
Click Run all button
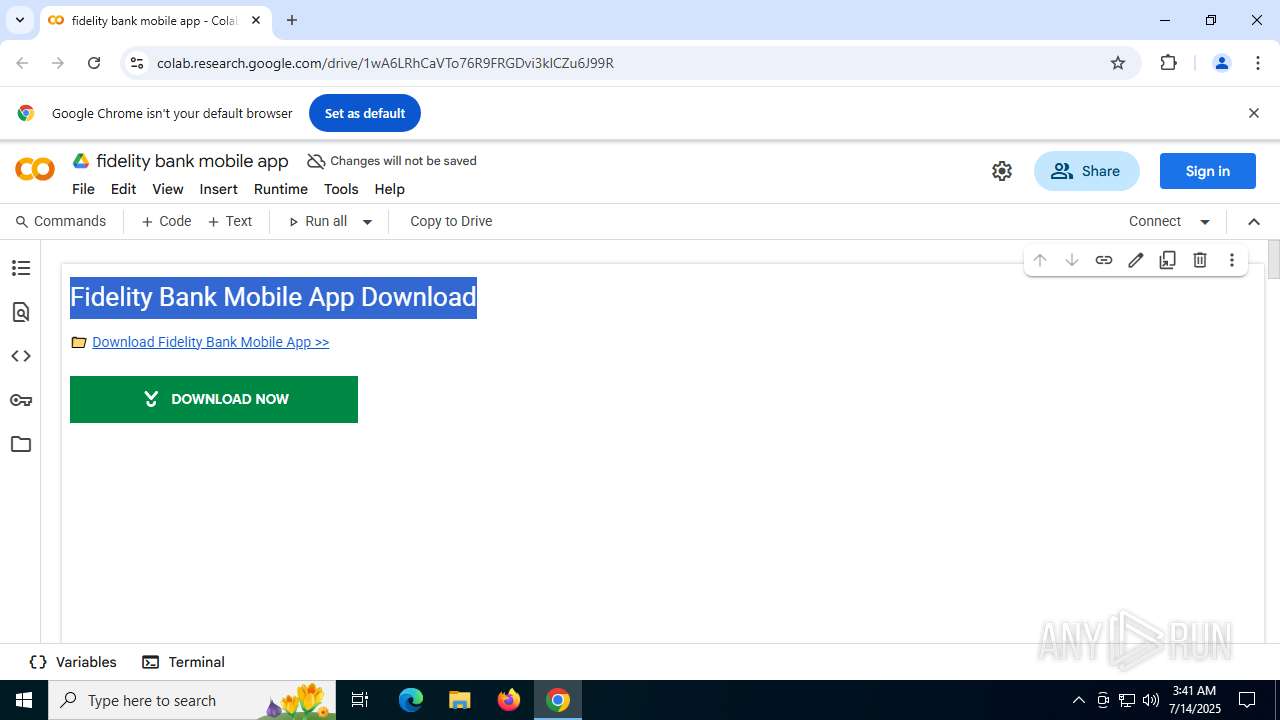(x=318, y=221)
